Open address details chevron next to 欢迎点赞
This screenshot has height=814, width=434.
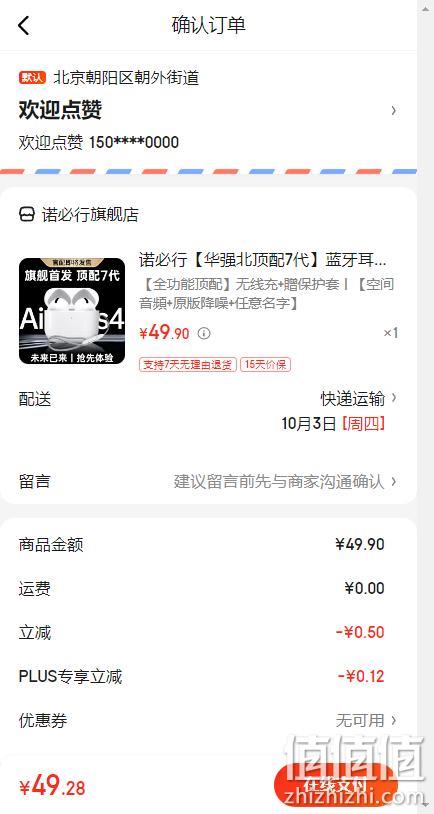point(394,110)
